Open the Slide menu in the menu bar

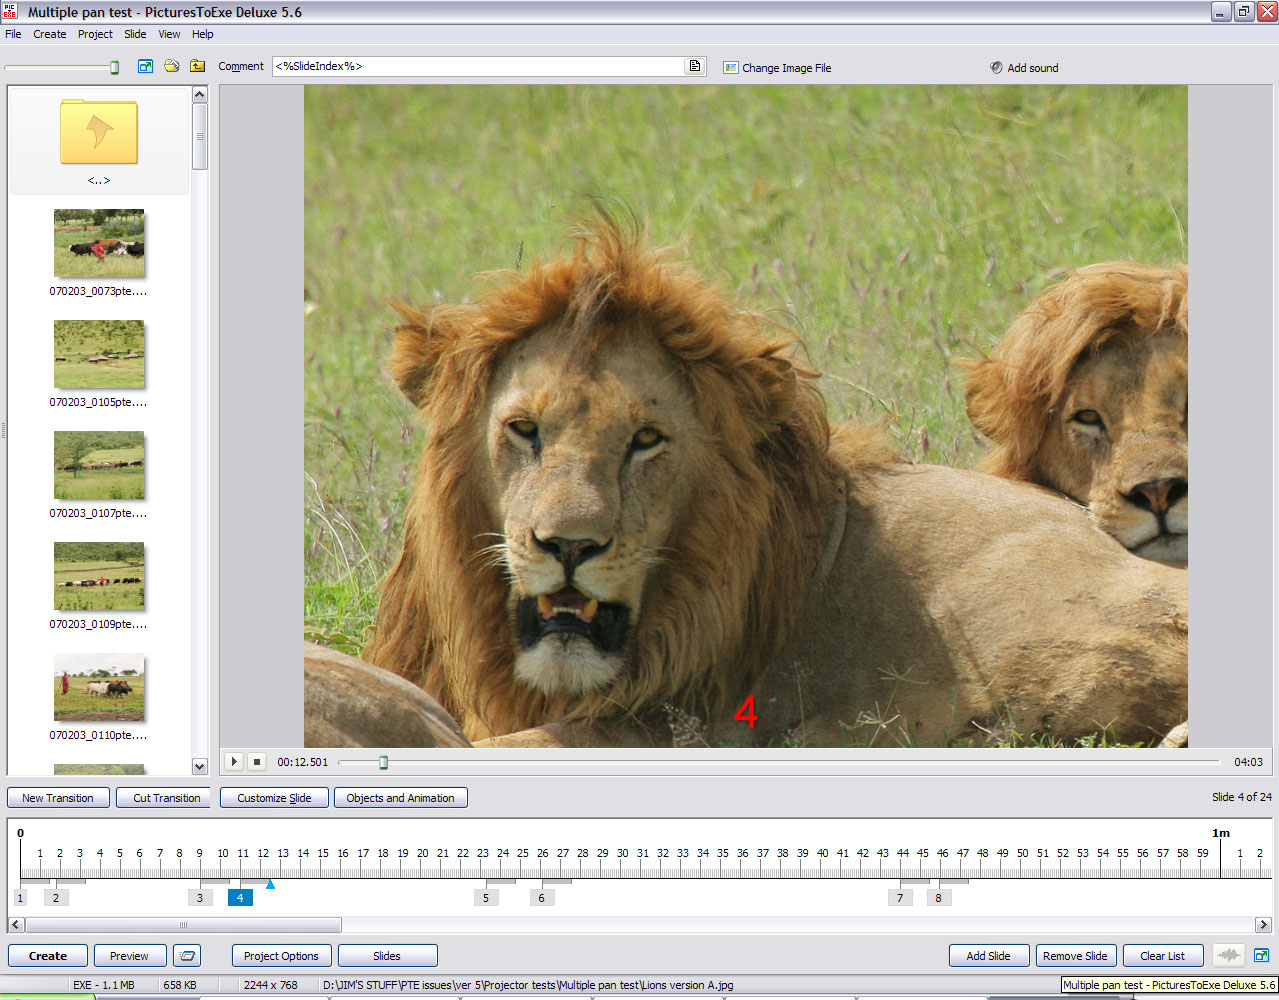[x=135, y=34]
